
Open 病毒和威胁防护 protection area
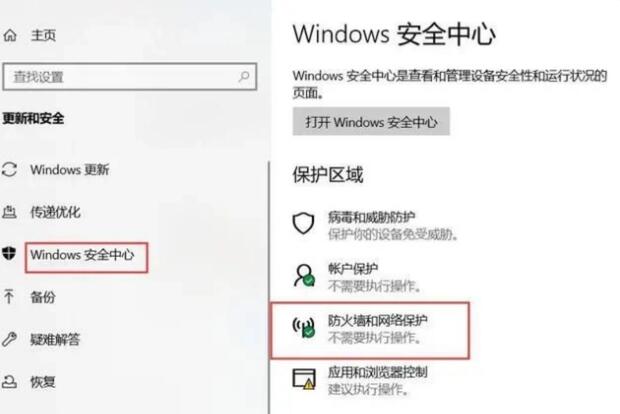376,225
